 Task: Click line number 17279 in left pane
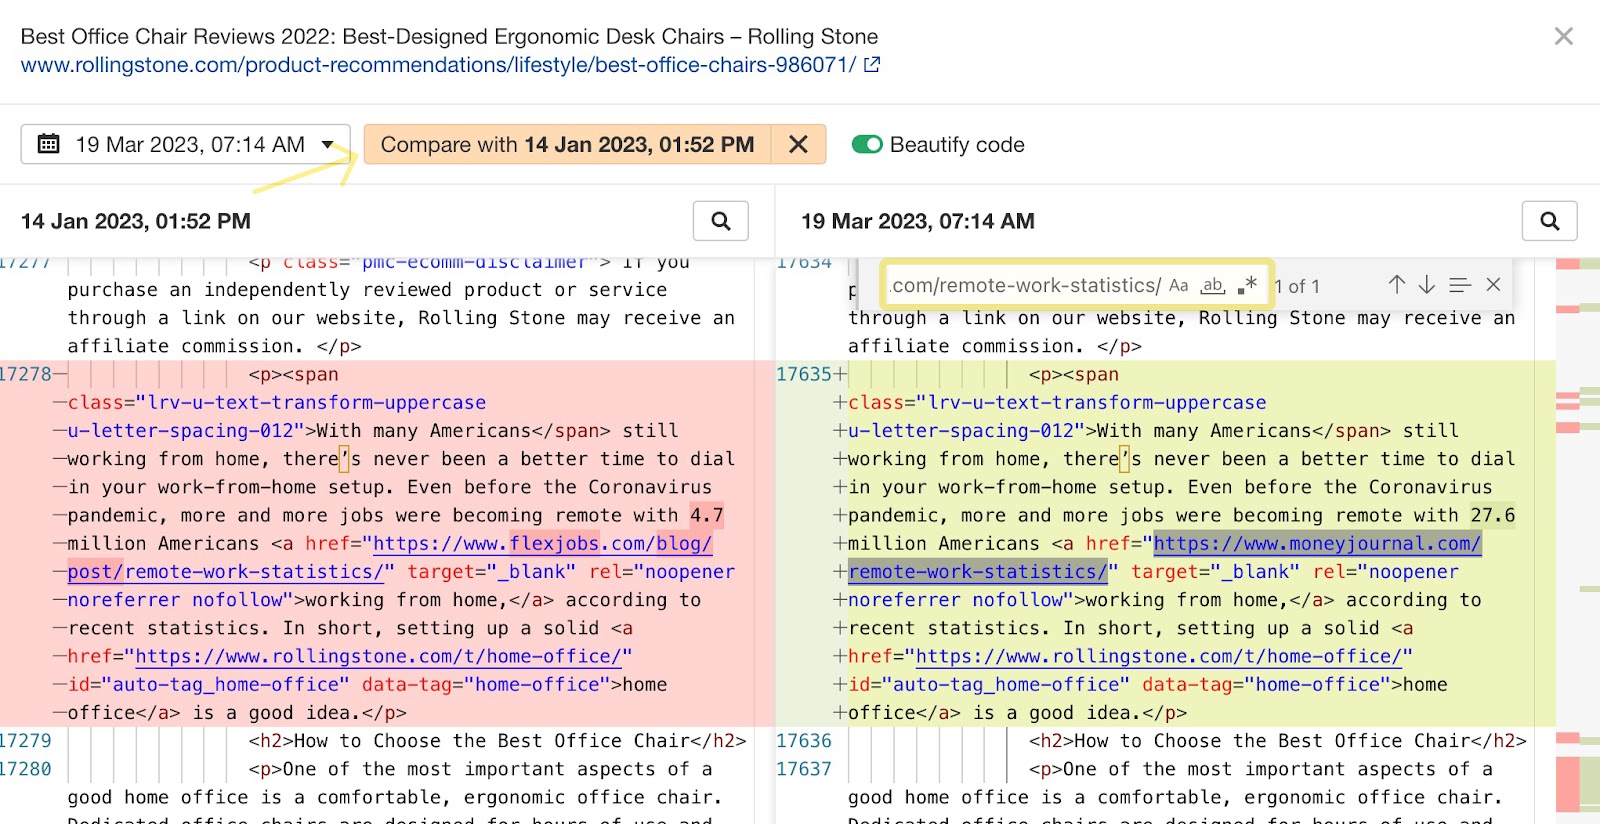coord(25,741)
